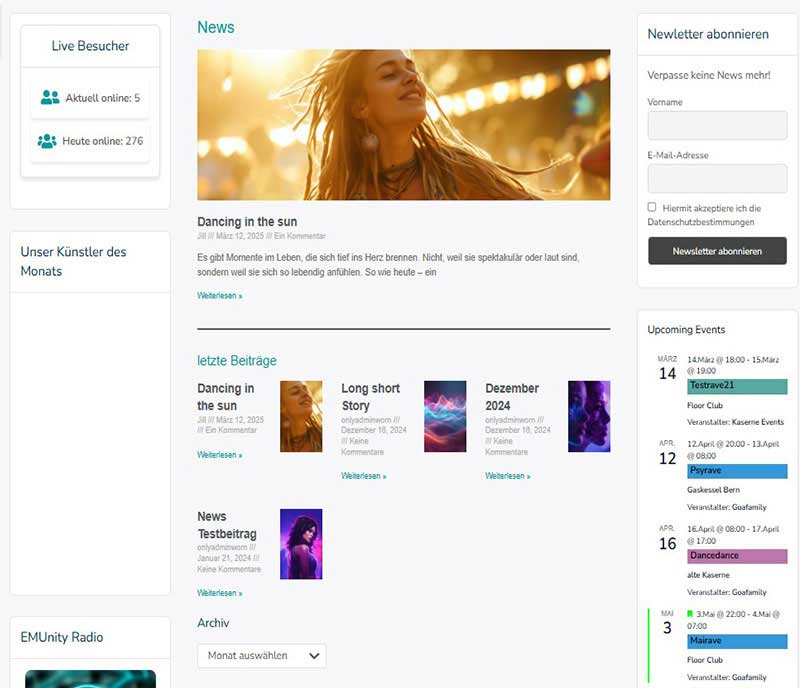
Task: Accept the Datenschutzbestimmungen checkbox
Action: [x=652, y=207]
